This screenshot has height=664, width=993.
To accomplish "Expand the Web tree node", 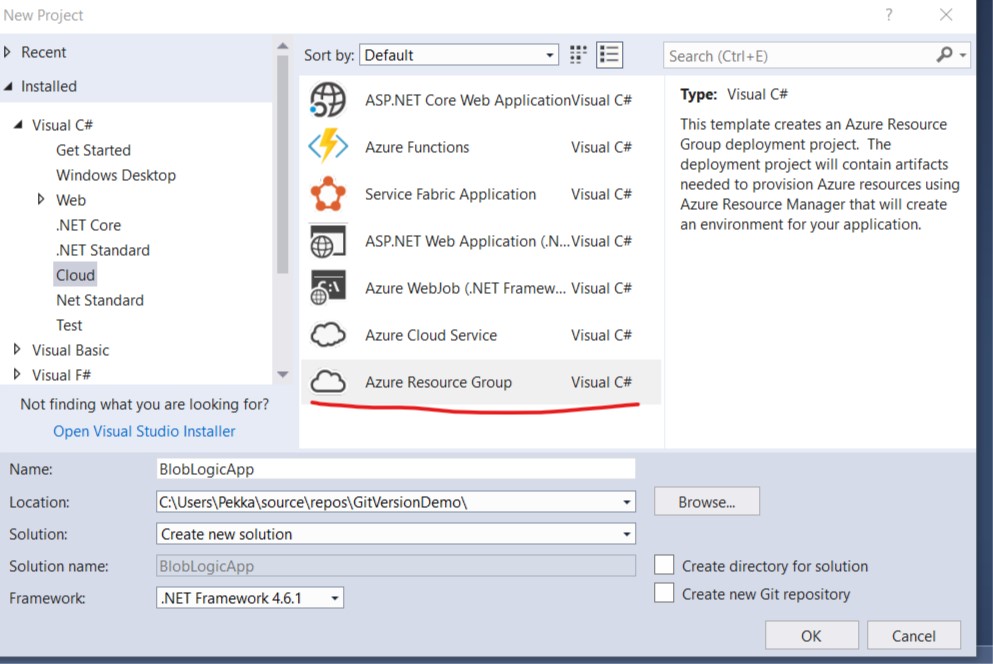I will point(41,200).
